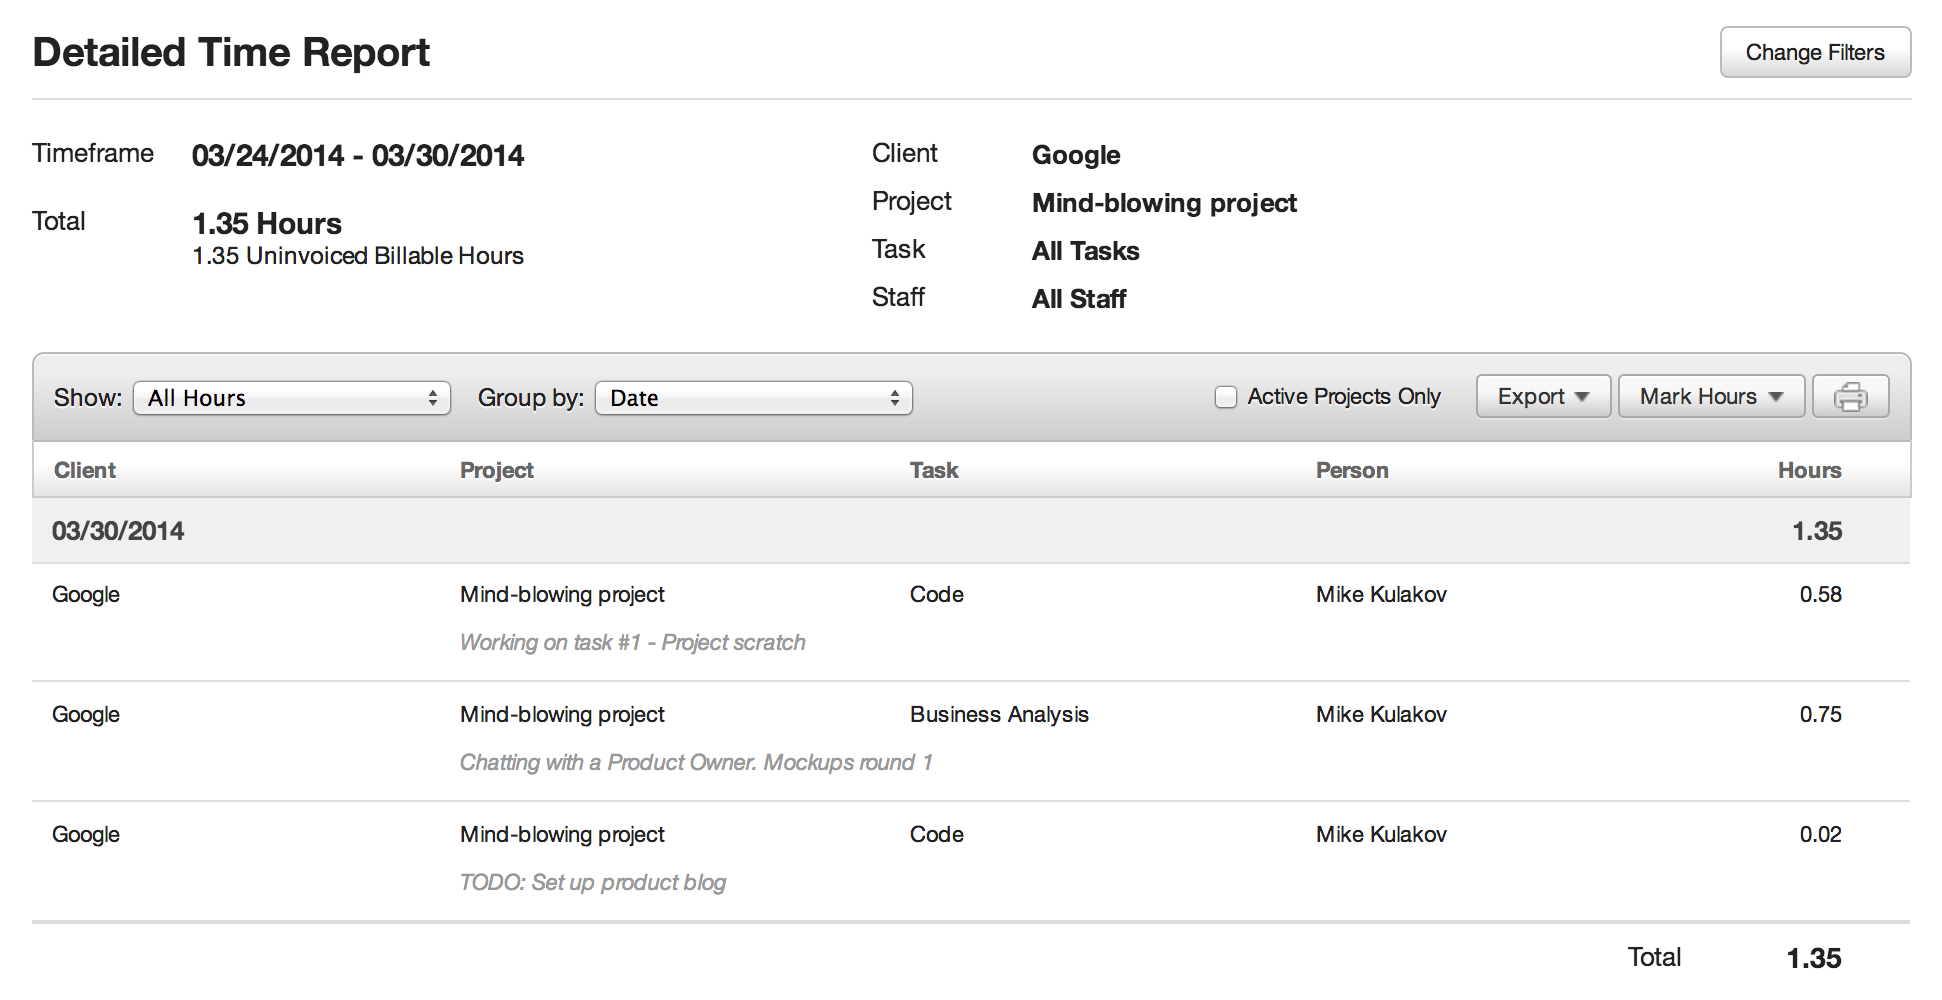This screenshot has height=1000, width=1942.
Task: Open the Show All Hours dropdown
Action: pyautogui.click(x=292, y=398)
